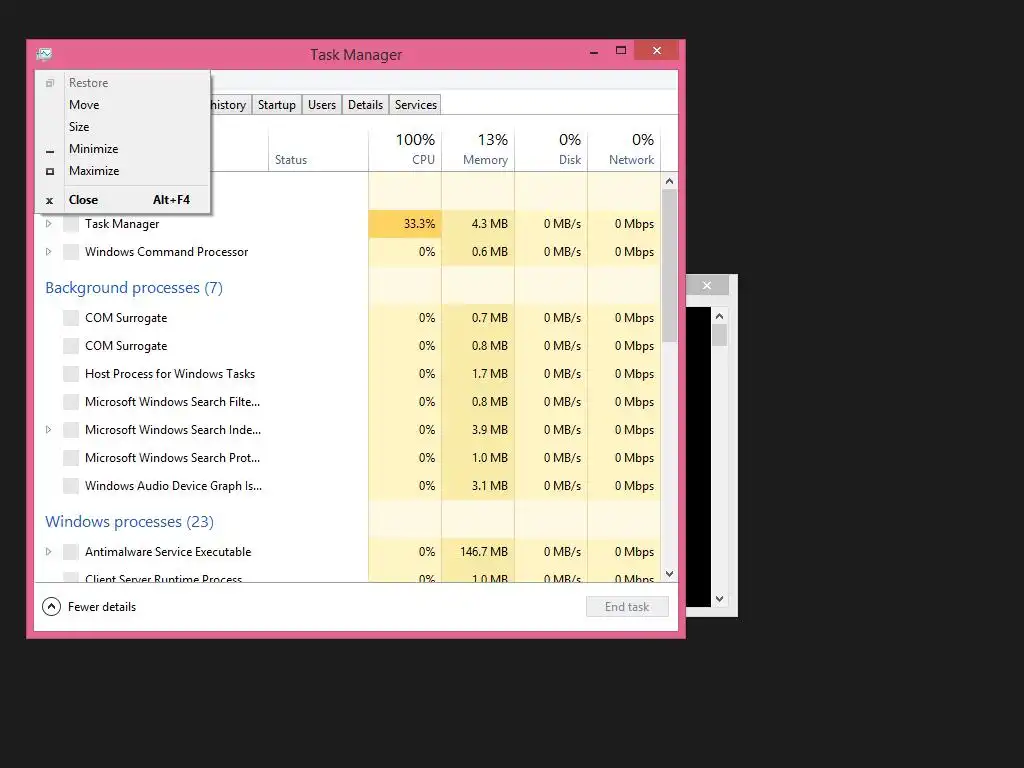Go to the Services tab
This screenshot has height=768, width=1024.
tap(415, 105)
